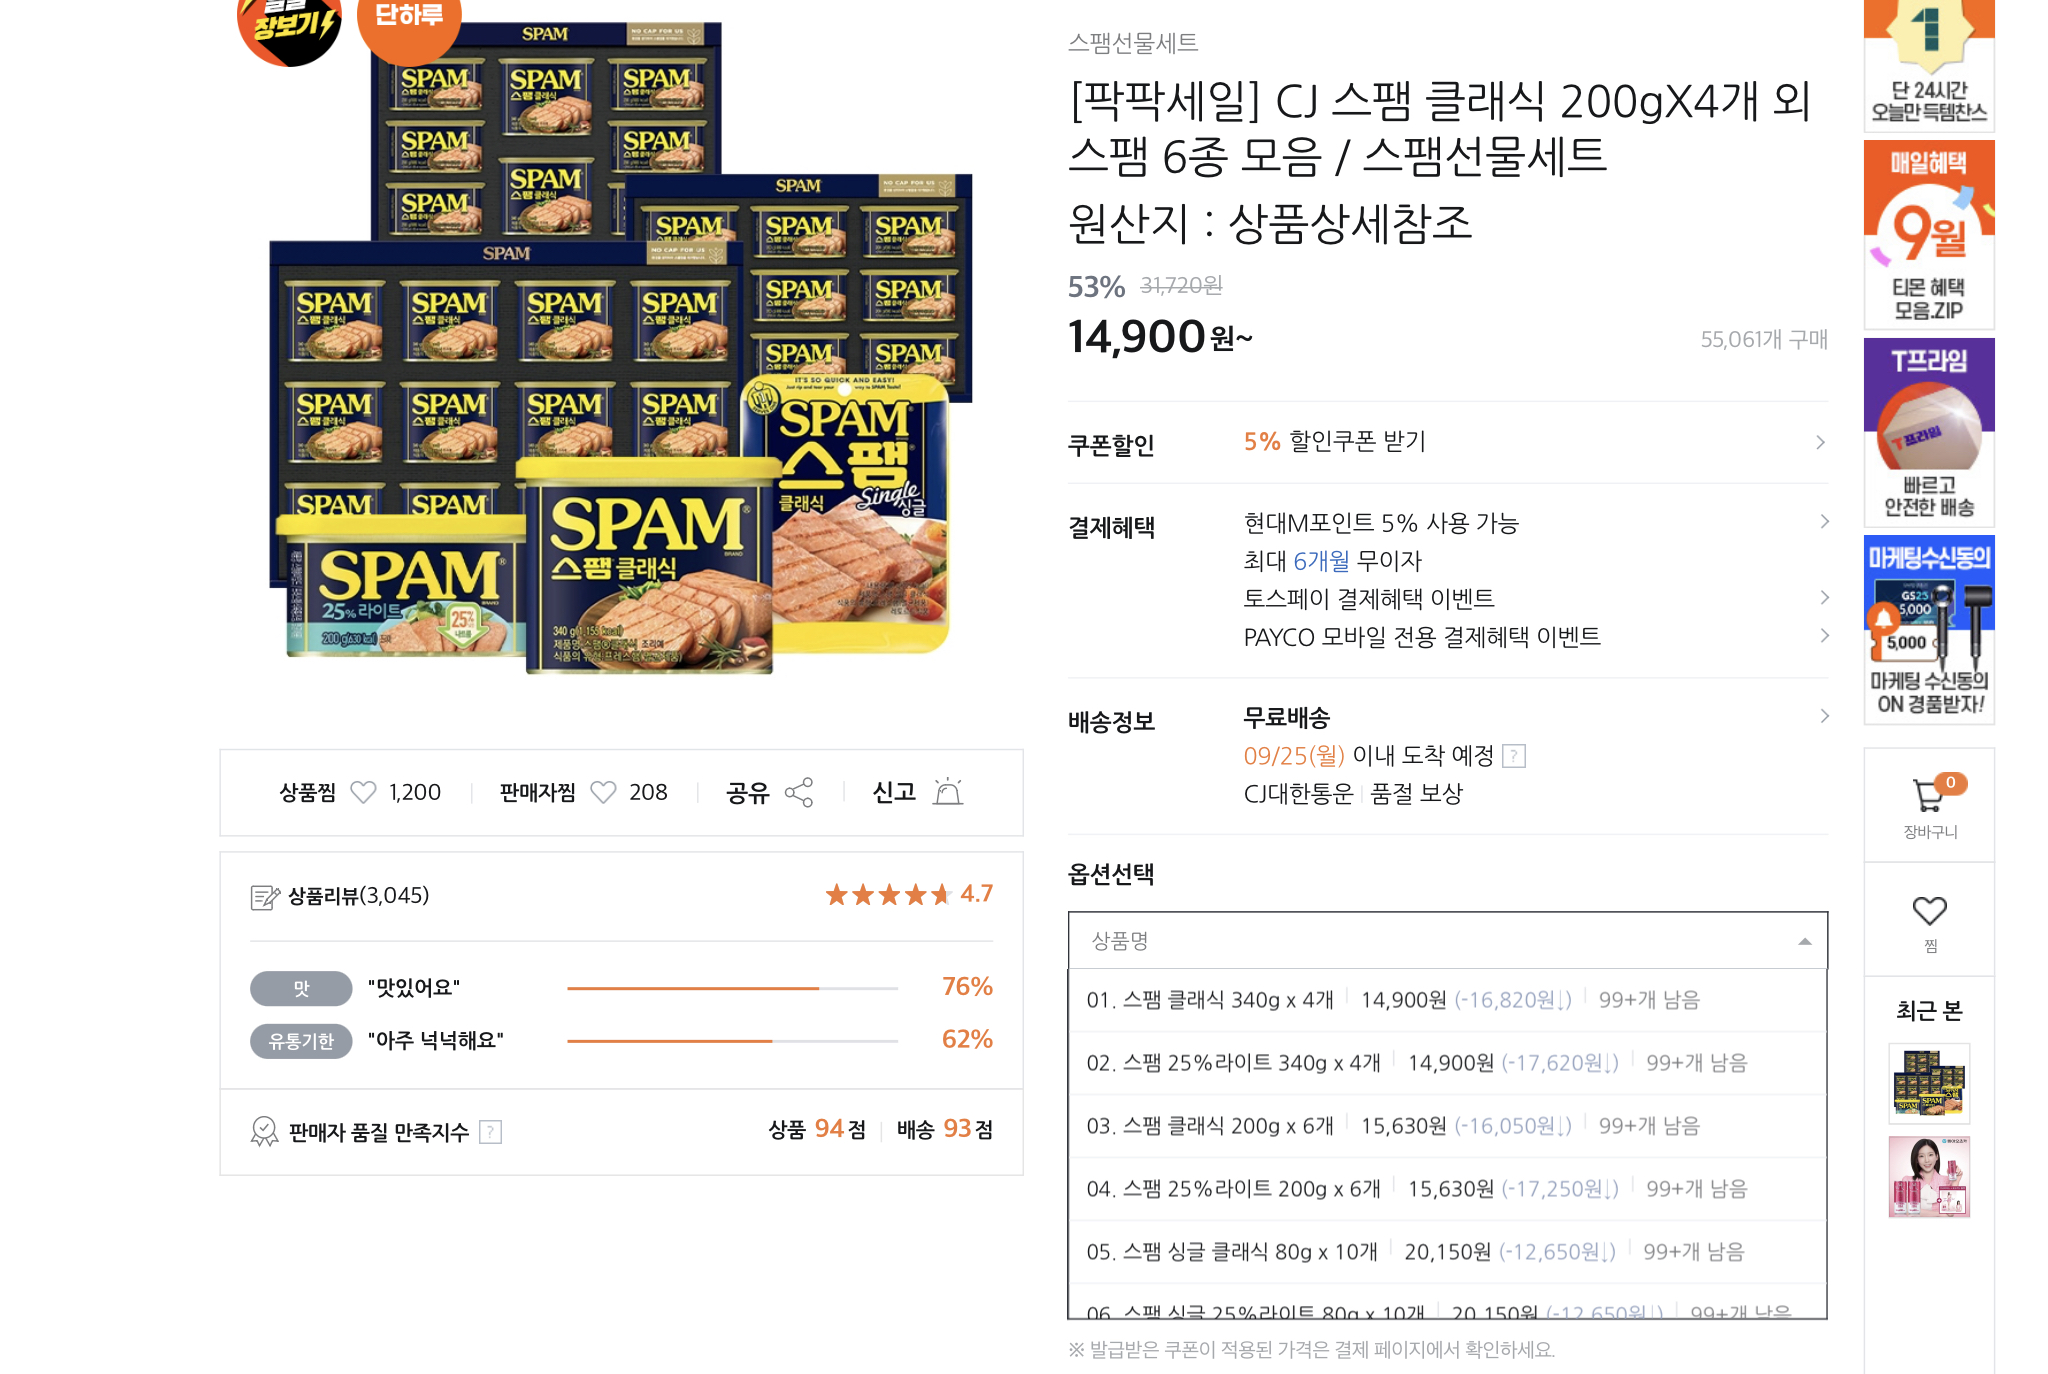Select option 05. 스팸 싱글 클래식 80g
The image size is (2048, 1374).
1447,1252
